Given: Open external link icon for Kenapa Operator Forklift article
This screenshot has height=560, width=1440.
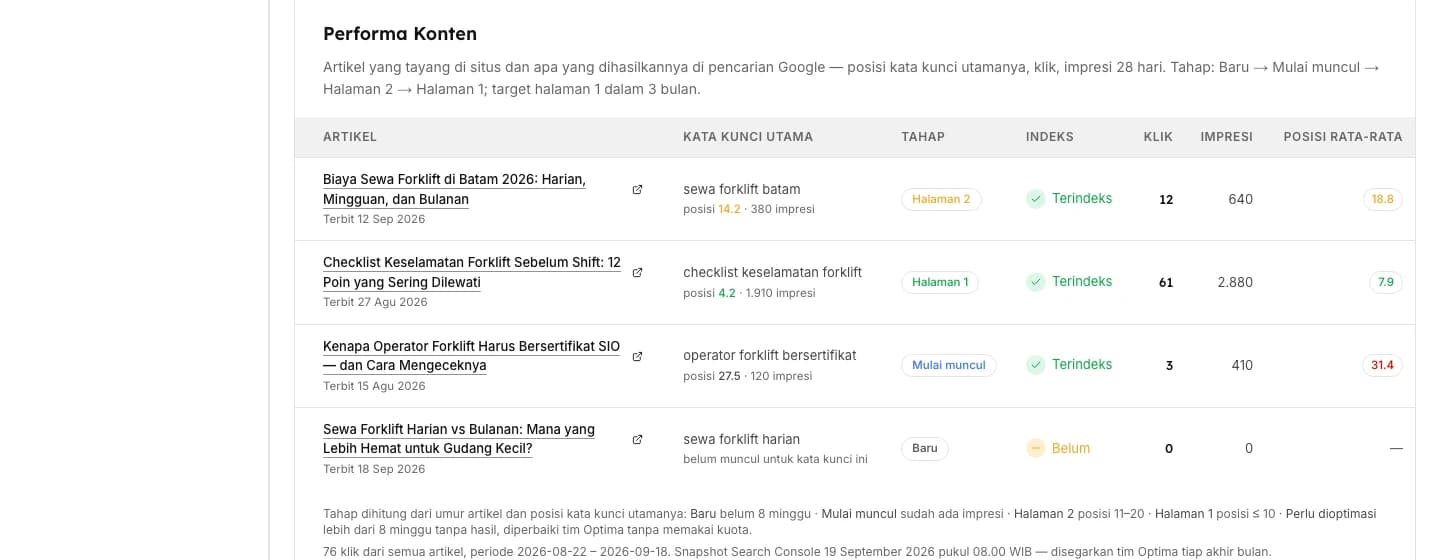Looking at the screenshot, I should [x=637, y=356].
